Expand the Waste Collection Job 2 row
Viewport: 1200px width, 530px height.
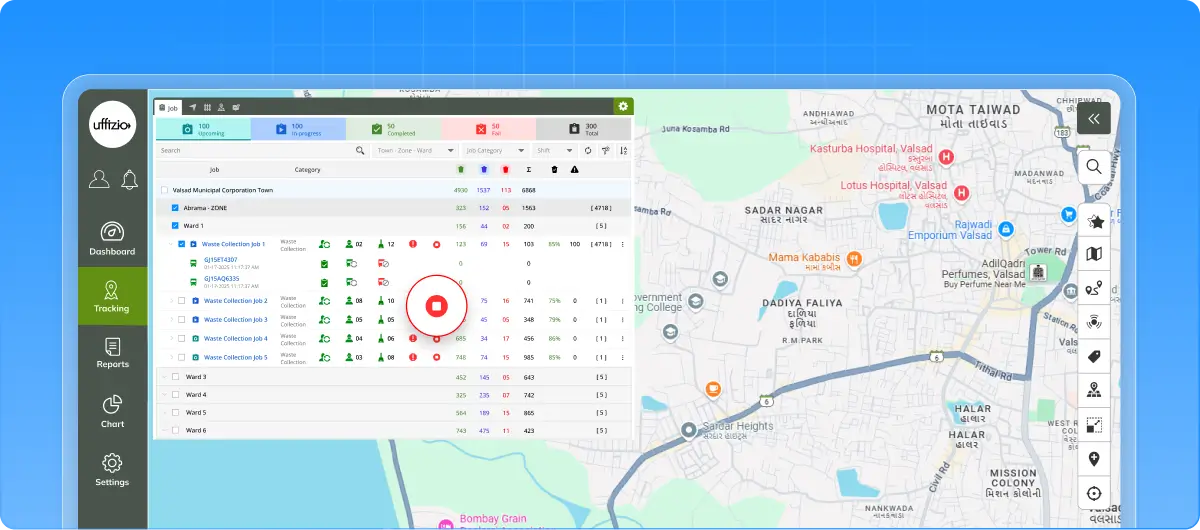pos(170,301)
